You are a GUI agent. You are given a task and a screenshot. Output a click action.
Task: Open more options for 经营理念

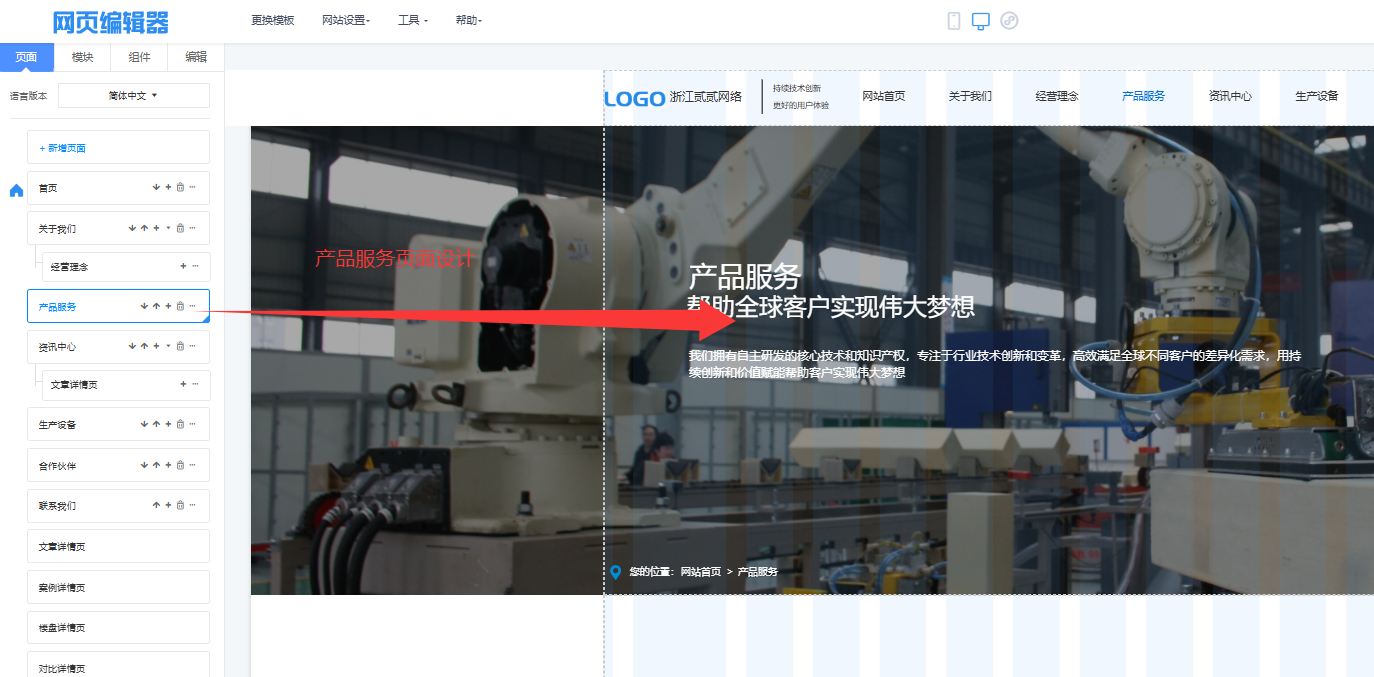click(x=195, y=266)
